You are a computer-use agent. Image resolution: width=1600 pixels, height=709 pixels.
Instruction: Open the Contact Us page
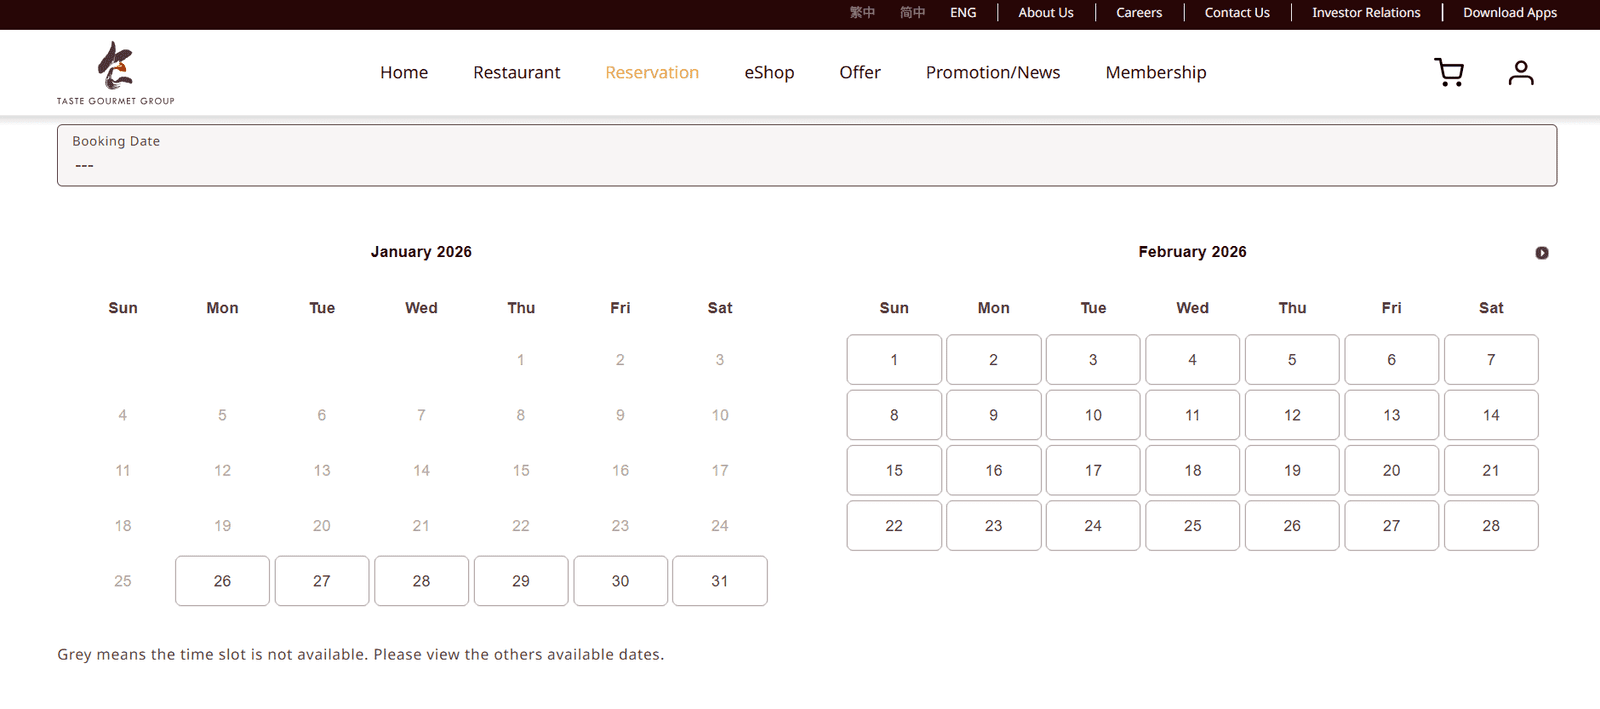1236,13
